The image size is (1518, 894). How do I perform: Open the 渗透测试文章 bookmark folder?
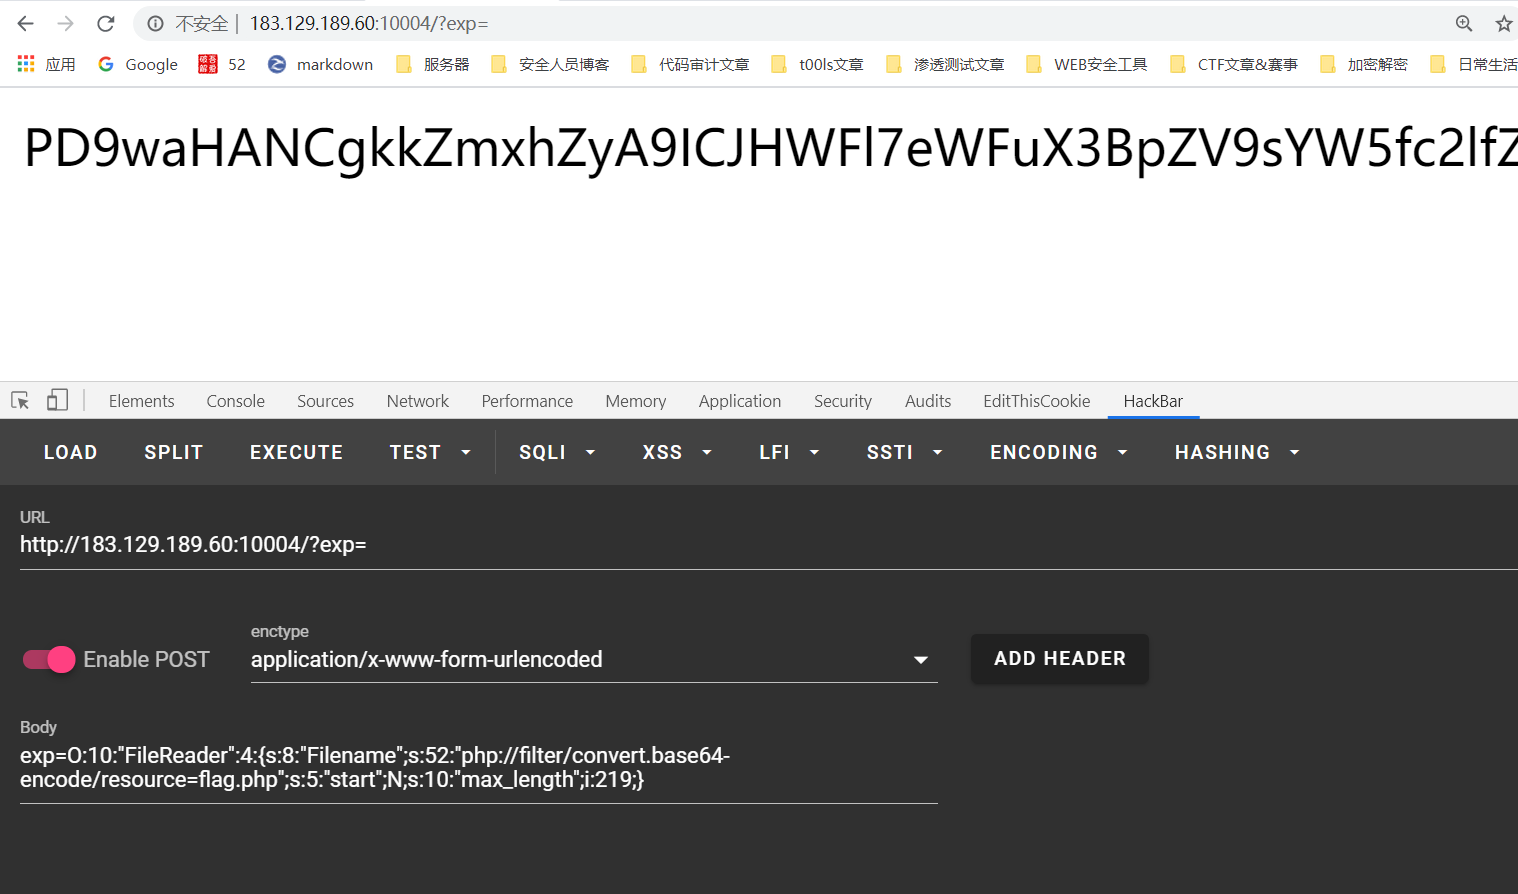[x=945, y=64]
